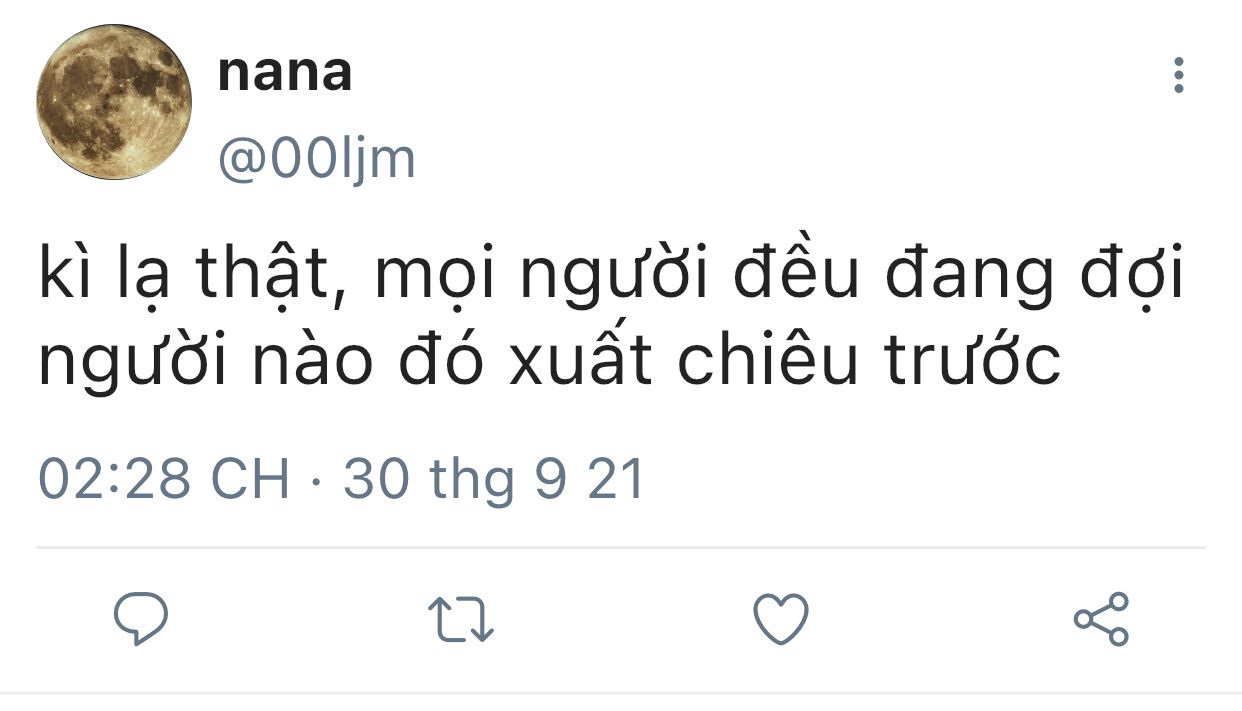1242x711 pixels.
Task: Retweet this post with the arrows icon
Action: pos(460,620)
